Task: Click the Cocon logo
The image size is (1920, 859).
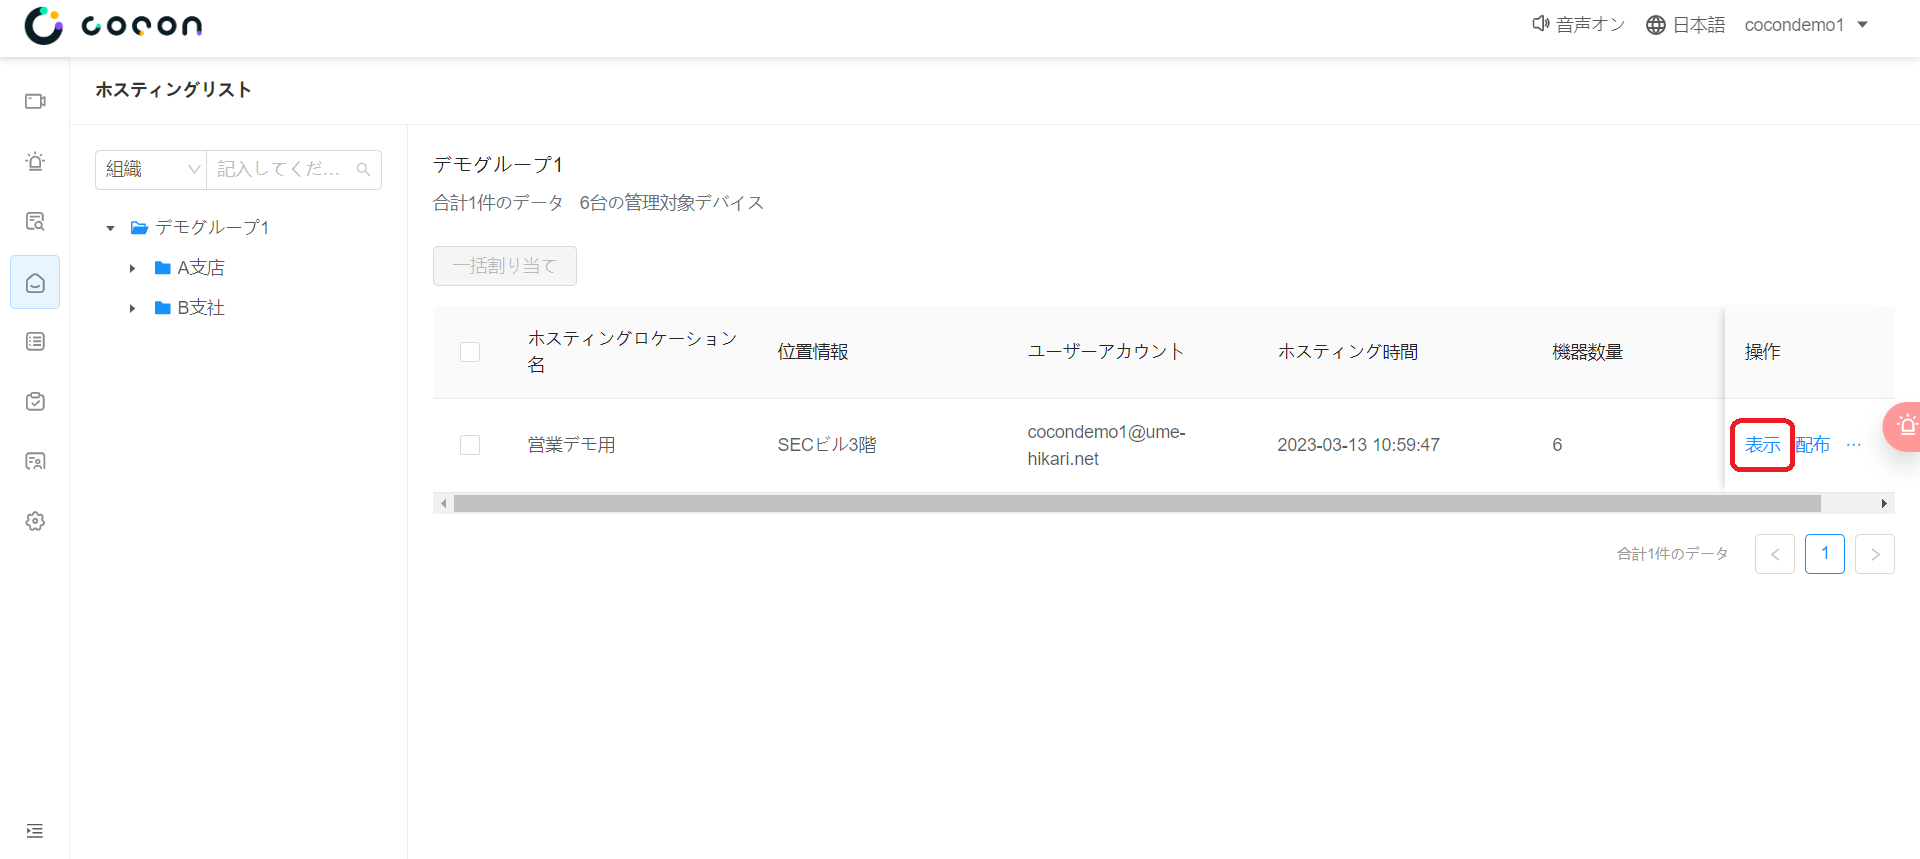Action: pyautogui.click(x=113, y=25)
